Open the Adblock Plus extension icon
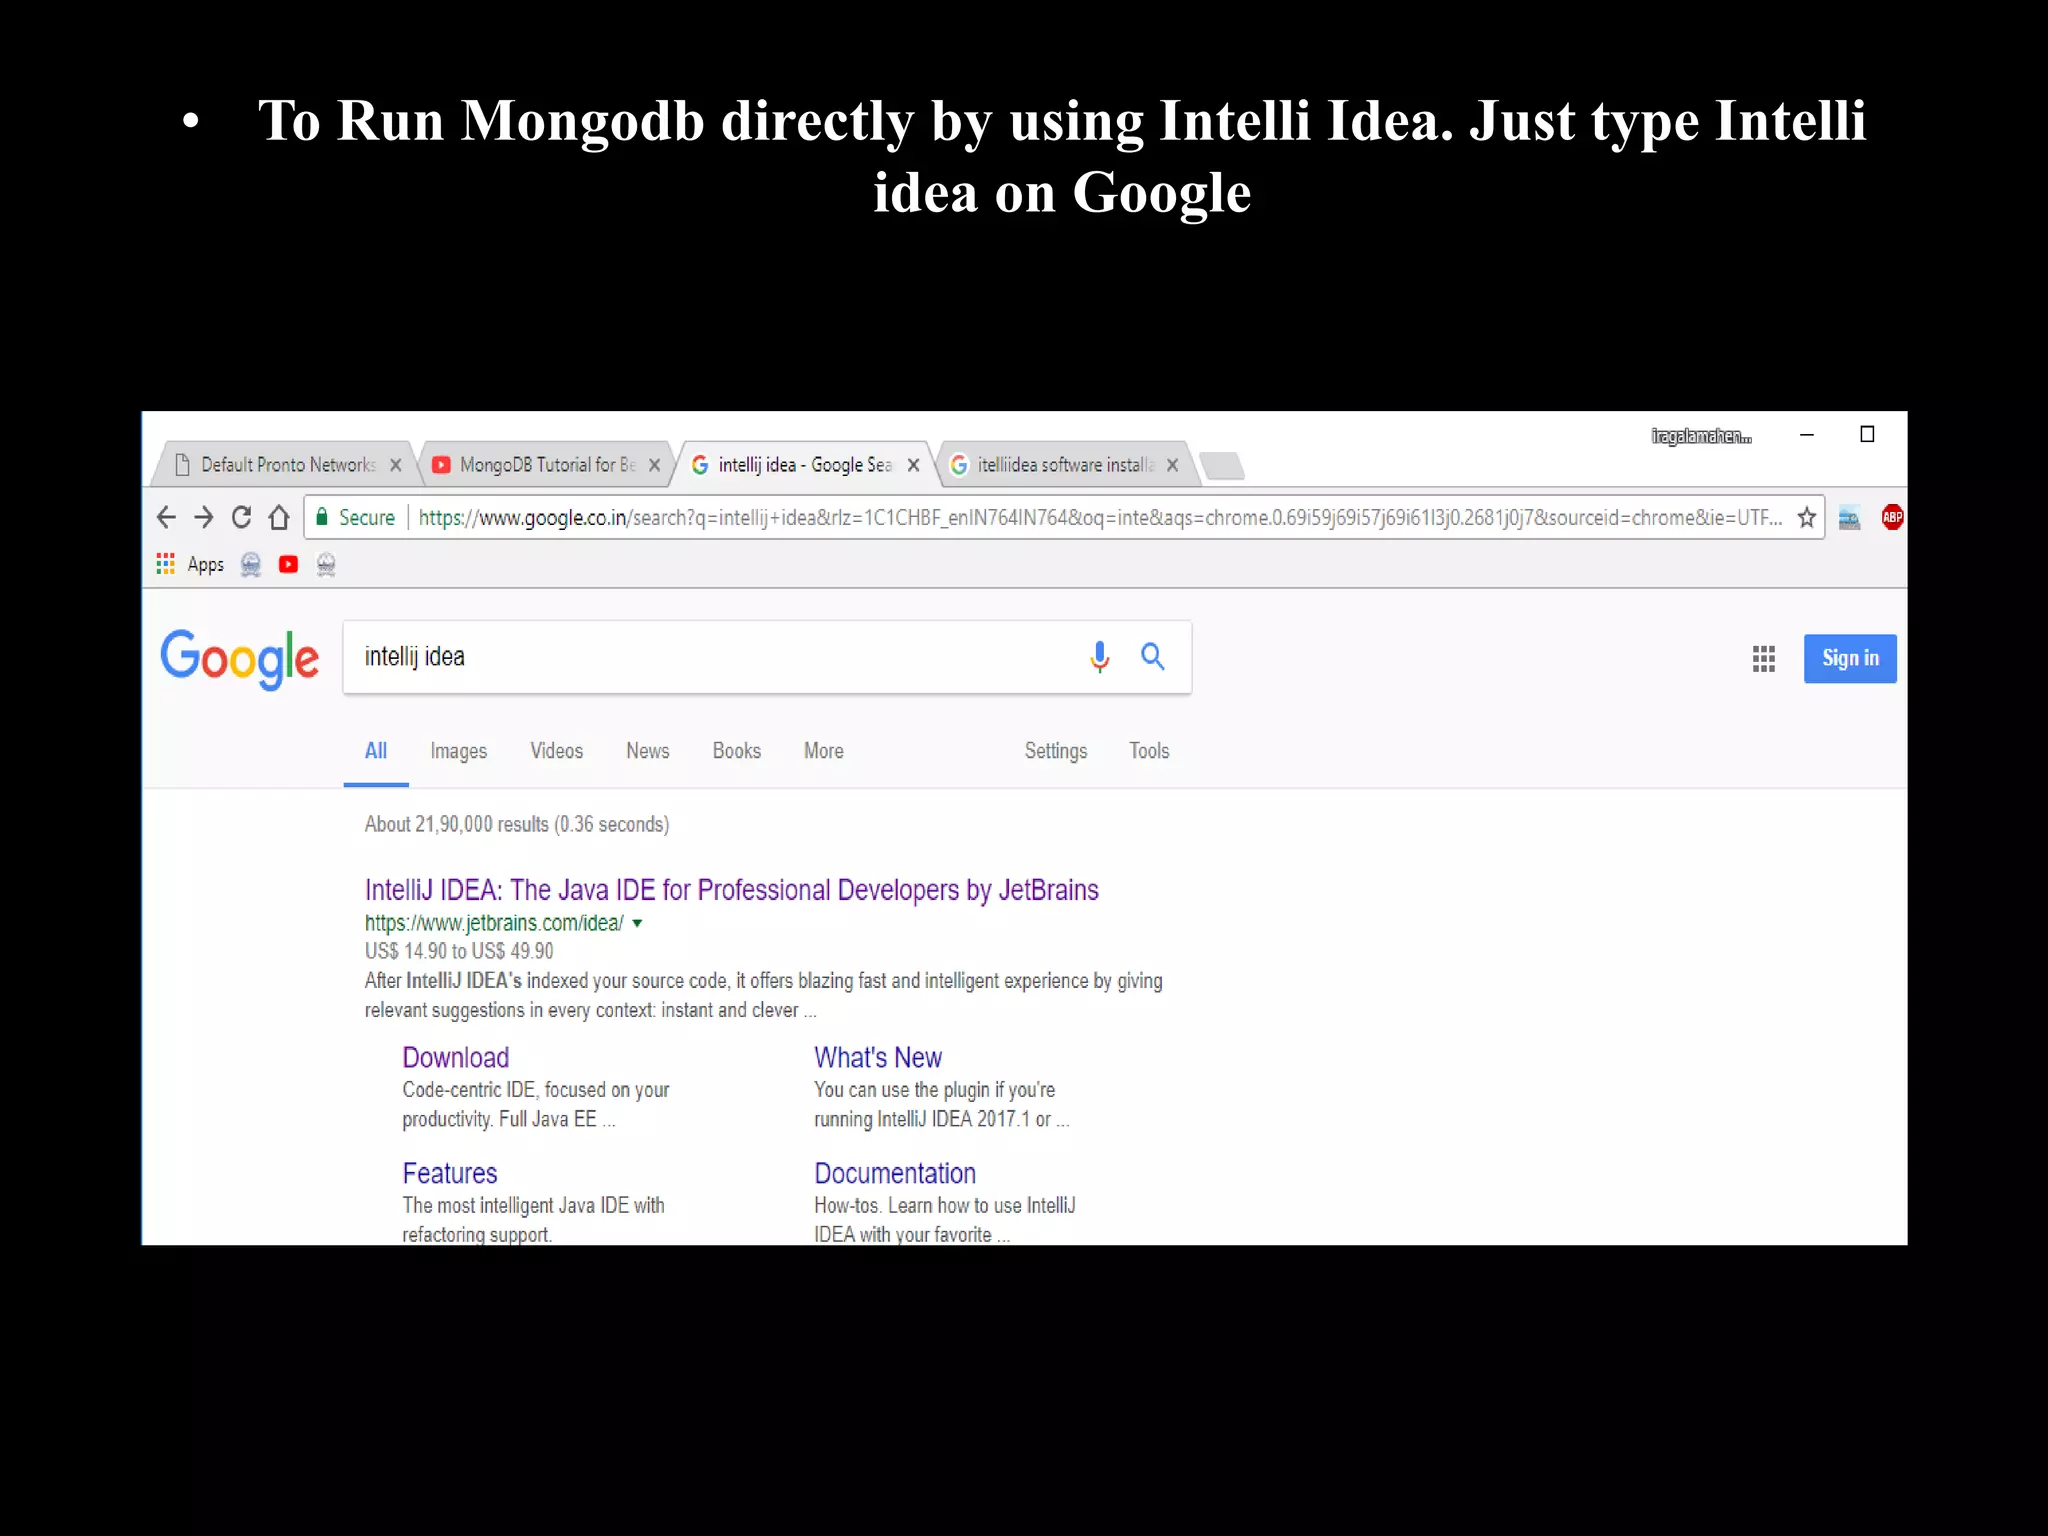Image resolution: width=2048 pixels, height=1536 pixels. click(x=1892, y=517)
